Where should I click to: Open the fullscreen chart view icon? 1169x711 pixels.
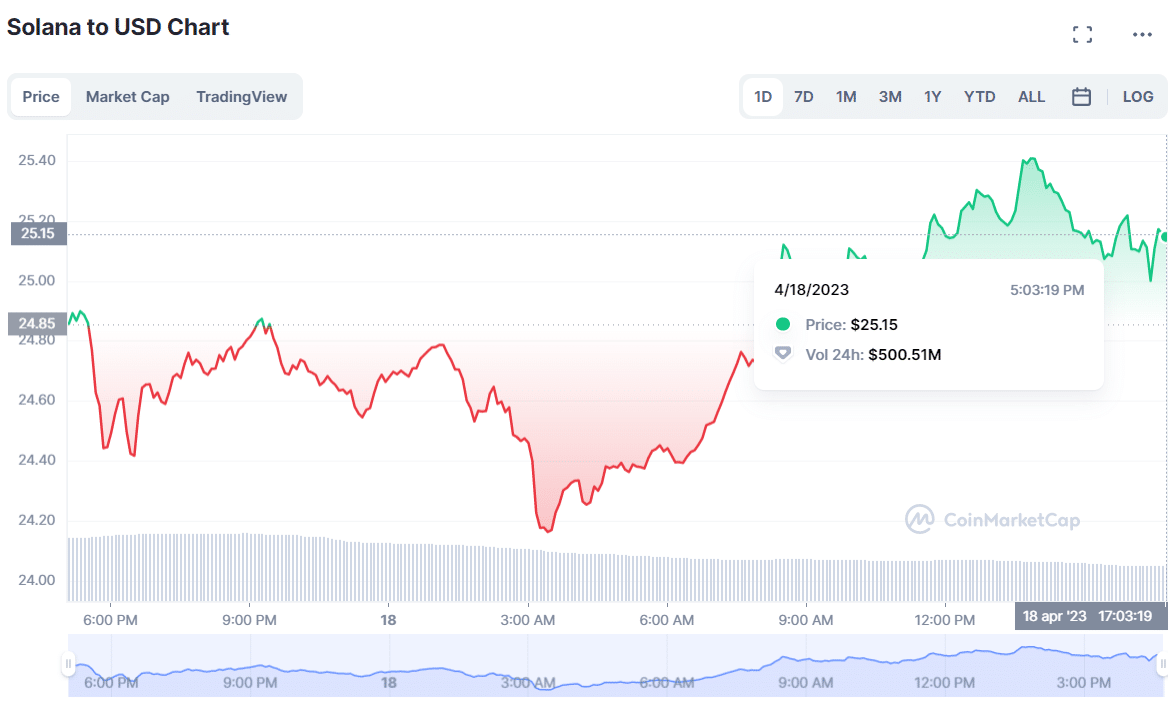point(1083,34)
